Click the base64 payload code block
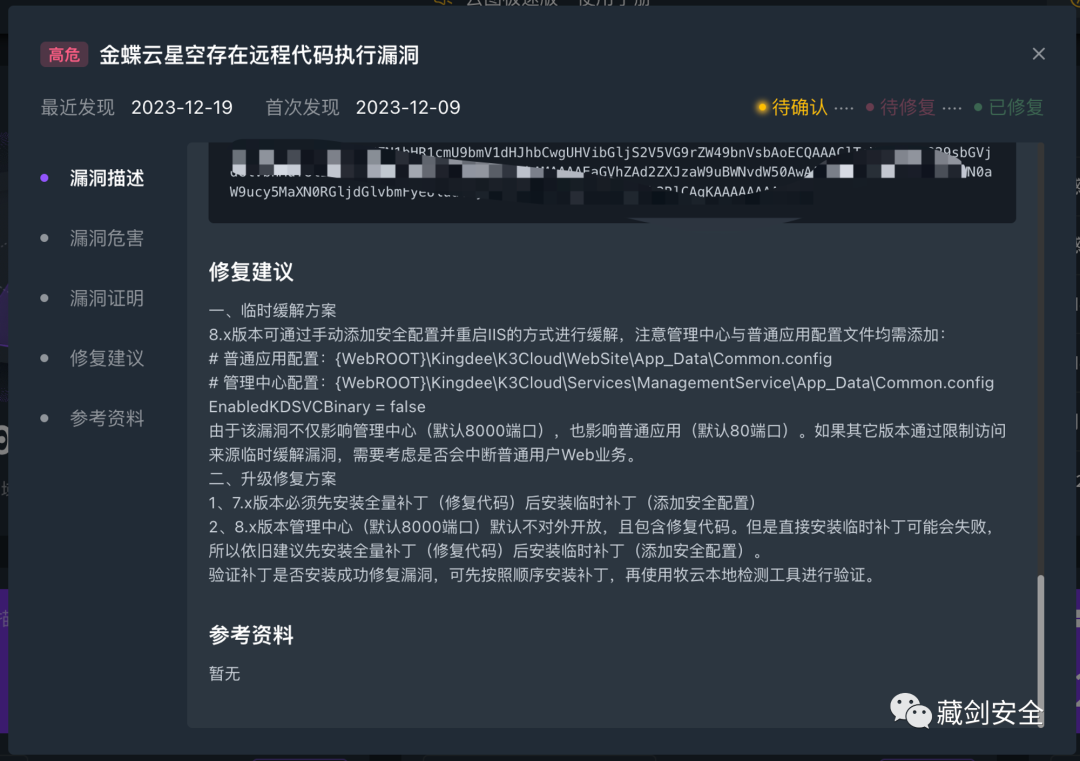The height and width of the screenshot is (761, 1080). pos(612,183)
